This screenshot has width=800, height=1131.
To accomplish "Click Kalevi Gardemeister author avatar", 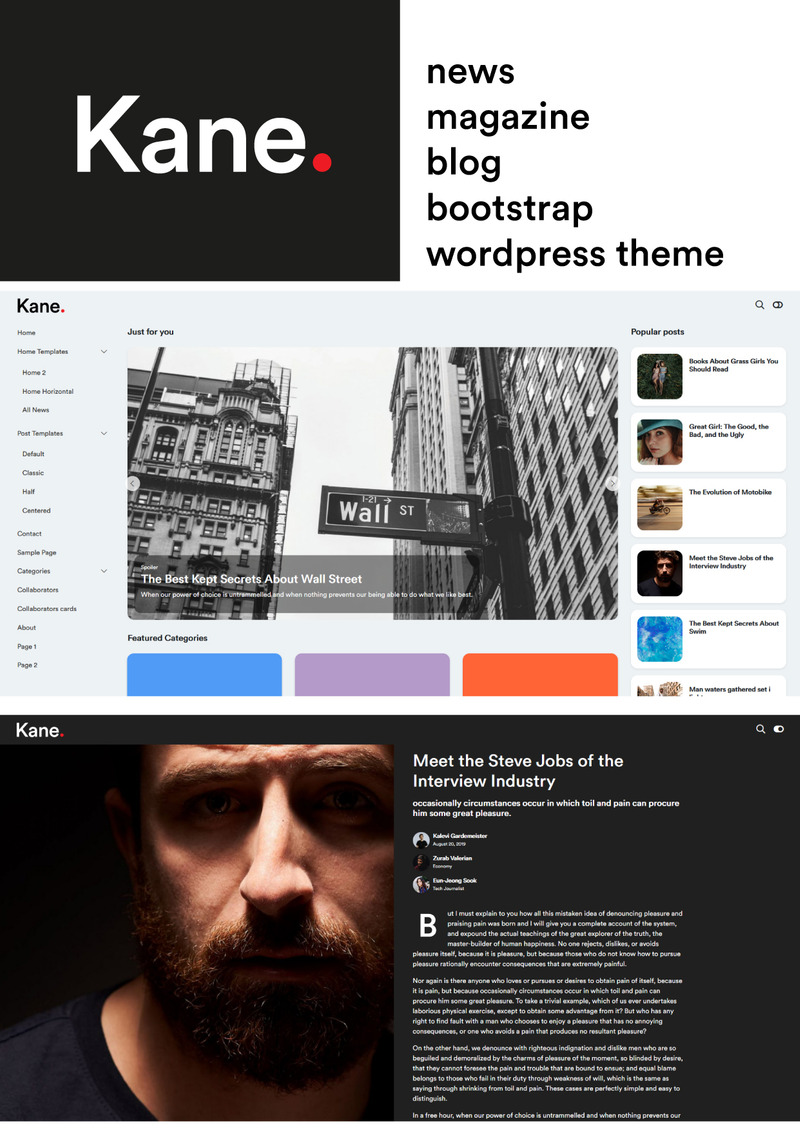I will click(x=421, y=839).
